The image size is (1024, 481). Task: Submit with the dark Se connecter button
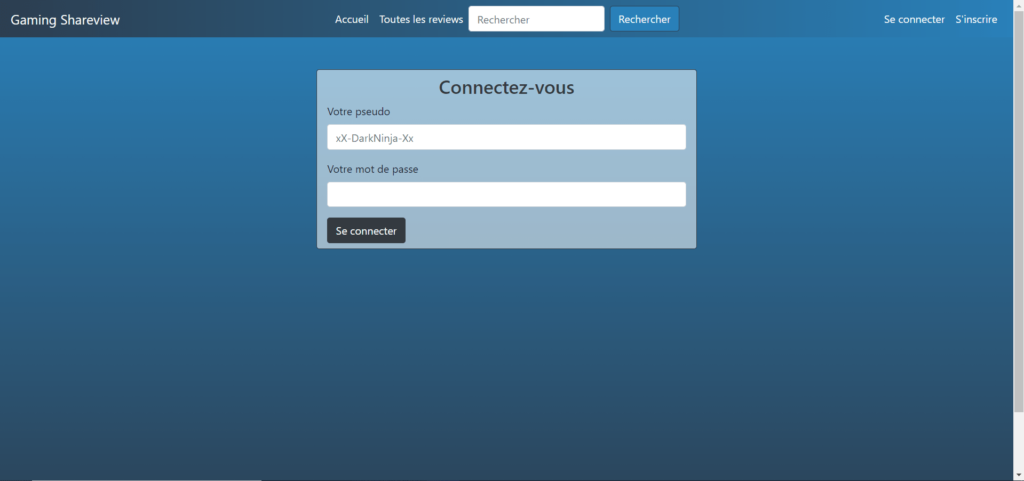[366, 231]
